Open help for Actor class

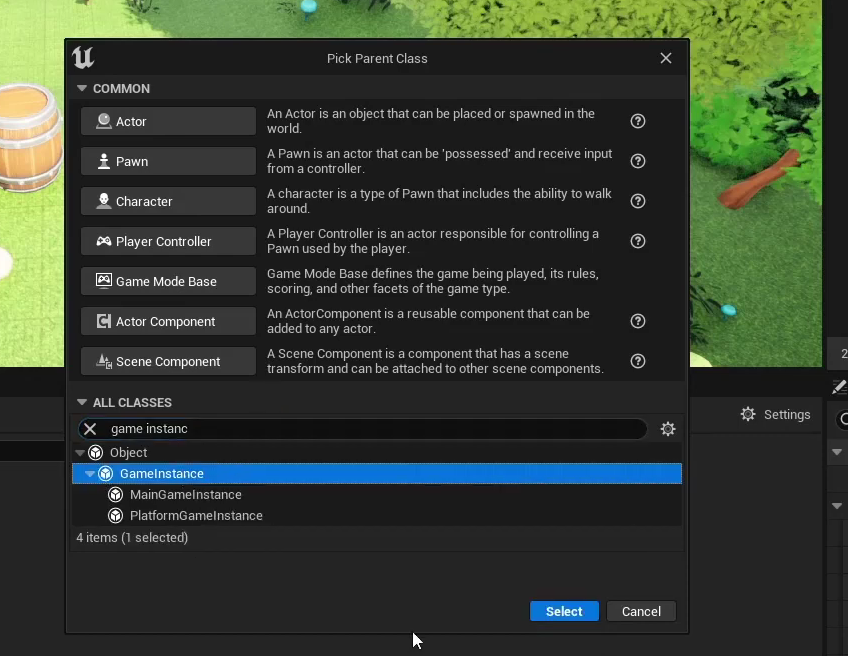(x=638, y=121)
